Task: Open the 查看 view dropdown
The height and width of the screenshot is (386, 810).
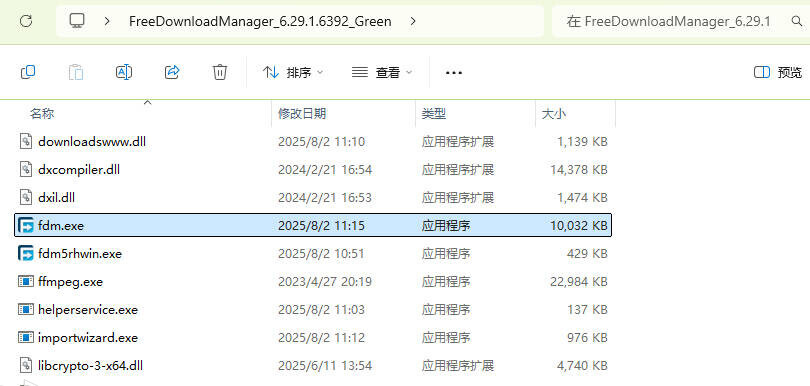Action: click(x=382, y=72)
